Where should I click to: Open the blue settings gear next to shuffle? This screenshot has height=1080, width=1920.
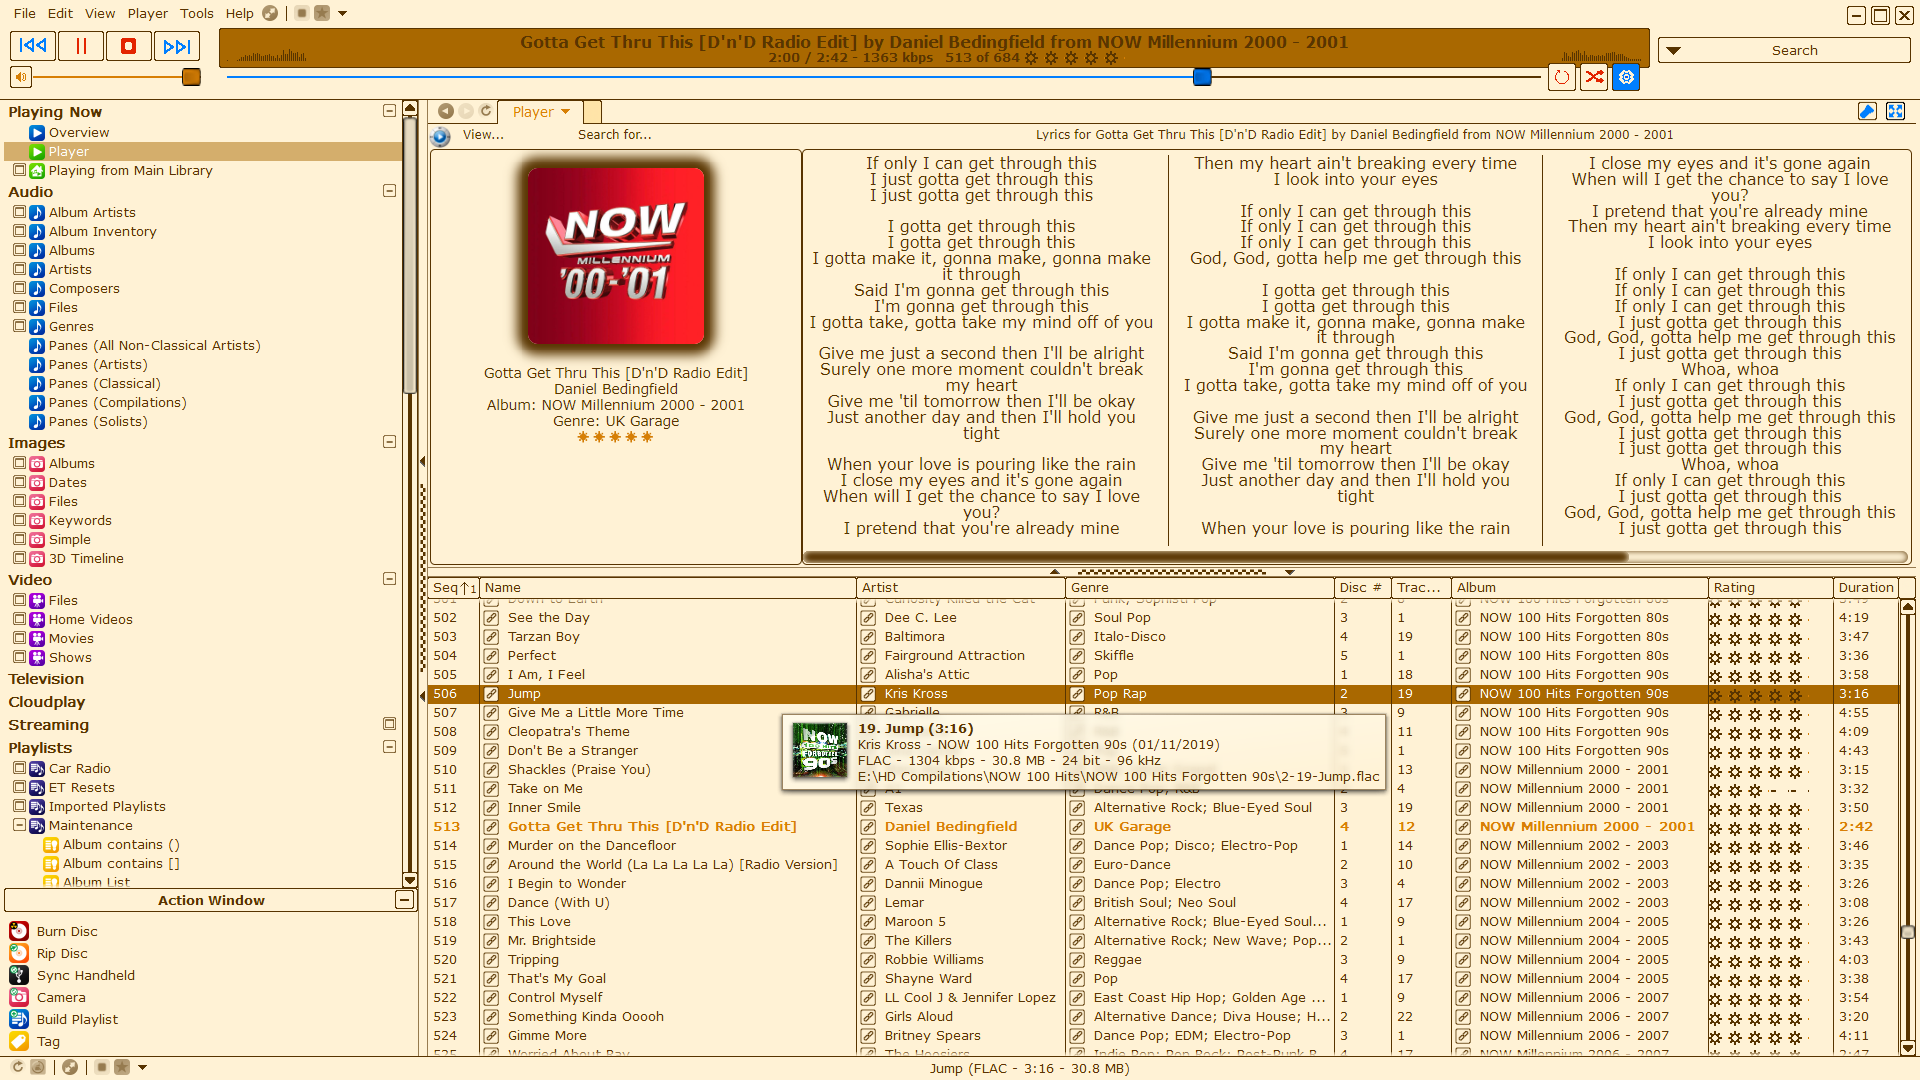pos(1627,77)
